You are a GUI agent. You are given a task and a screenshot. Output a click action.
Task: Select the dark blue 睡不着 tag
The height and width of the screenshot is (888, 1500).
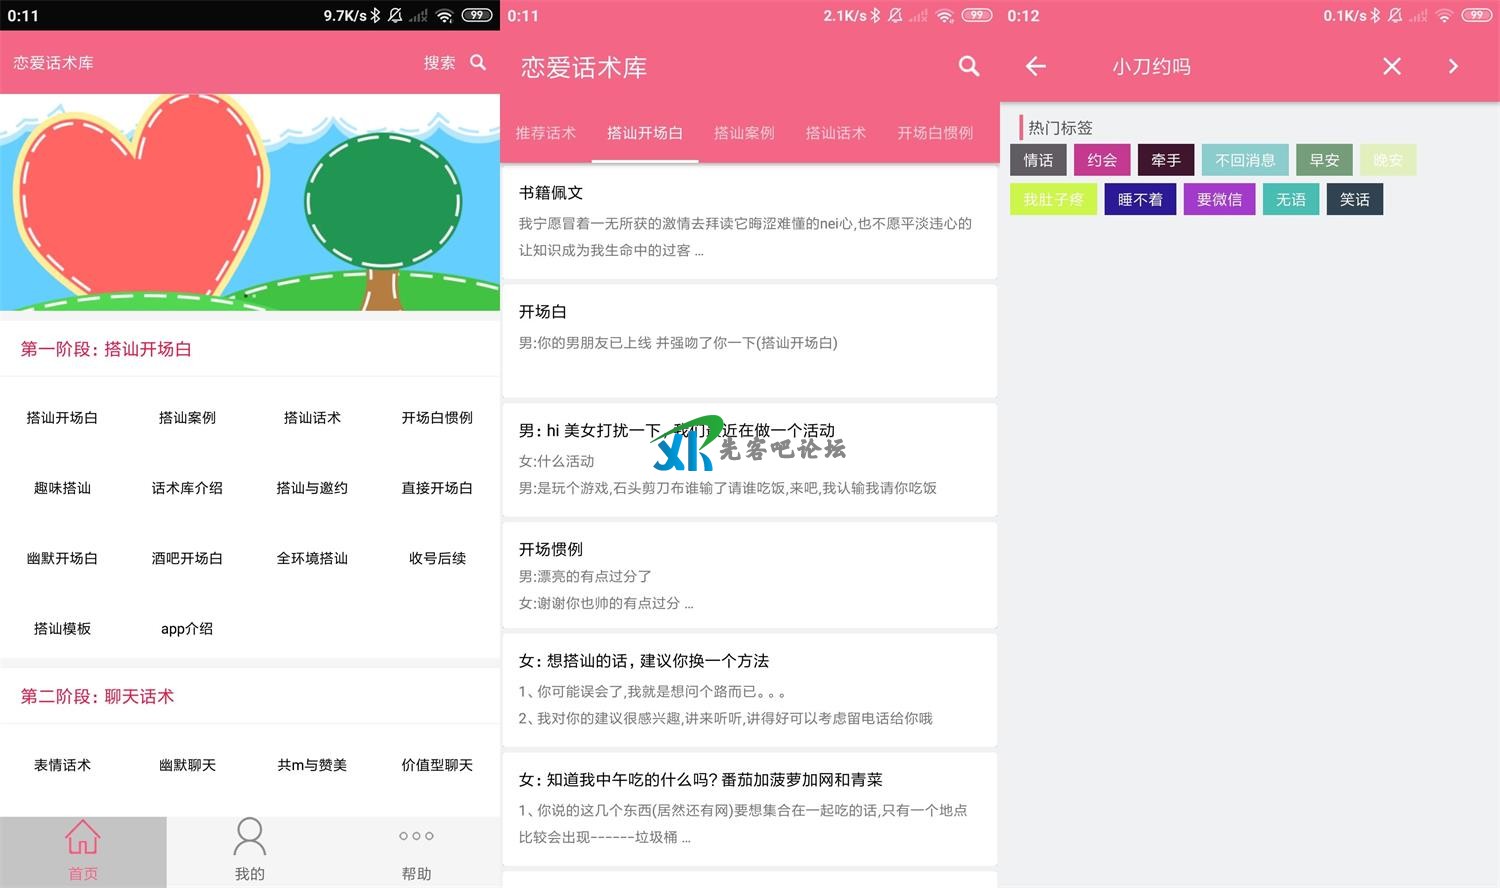tap(1140, 200)
